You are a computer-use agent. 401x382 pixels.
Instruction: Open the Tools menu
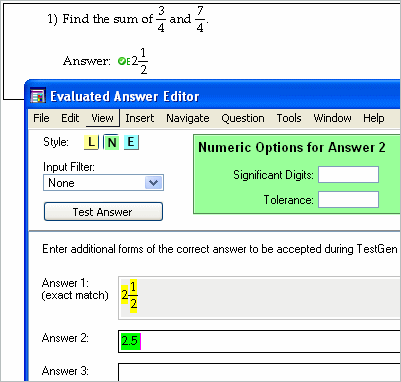point(289,118)
